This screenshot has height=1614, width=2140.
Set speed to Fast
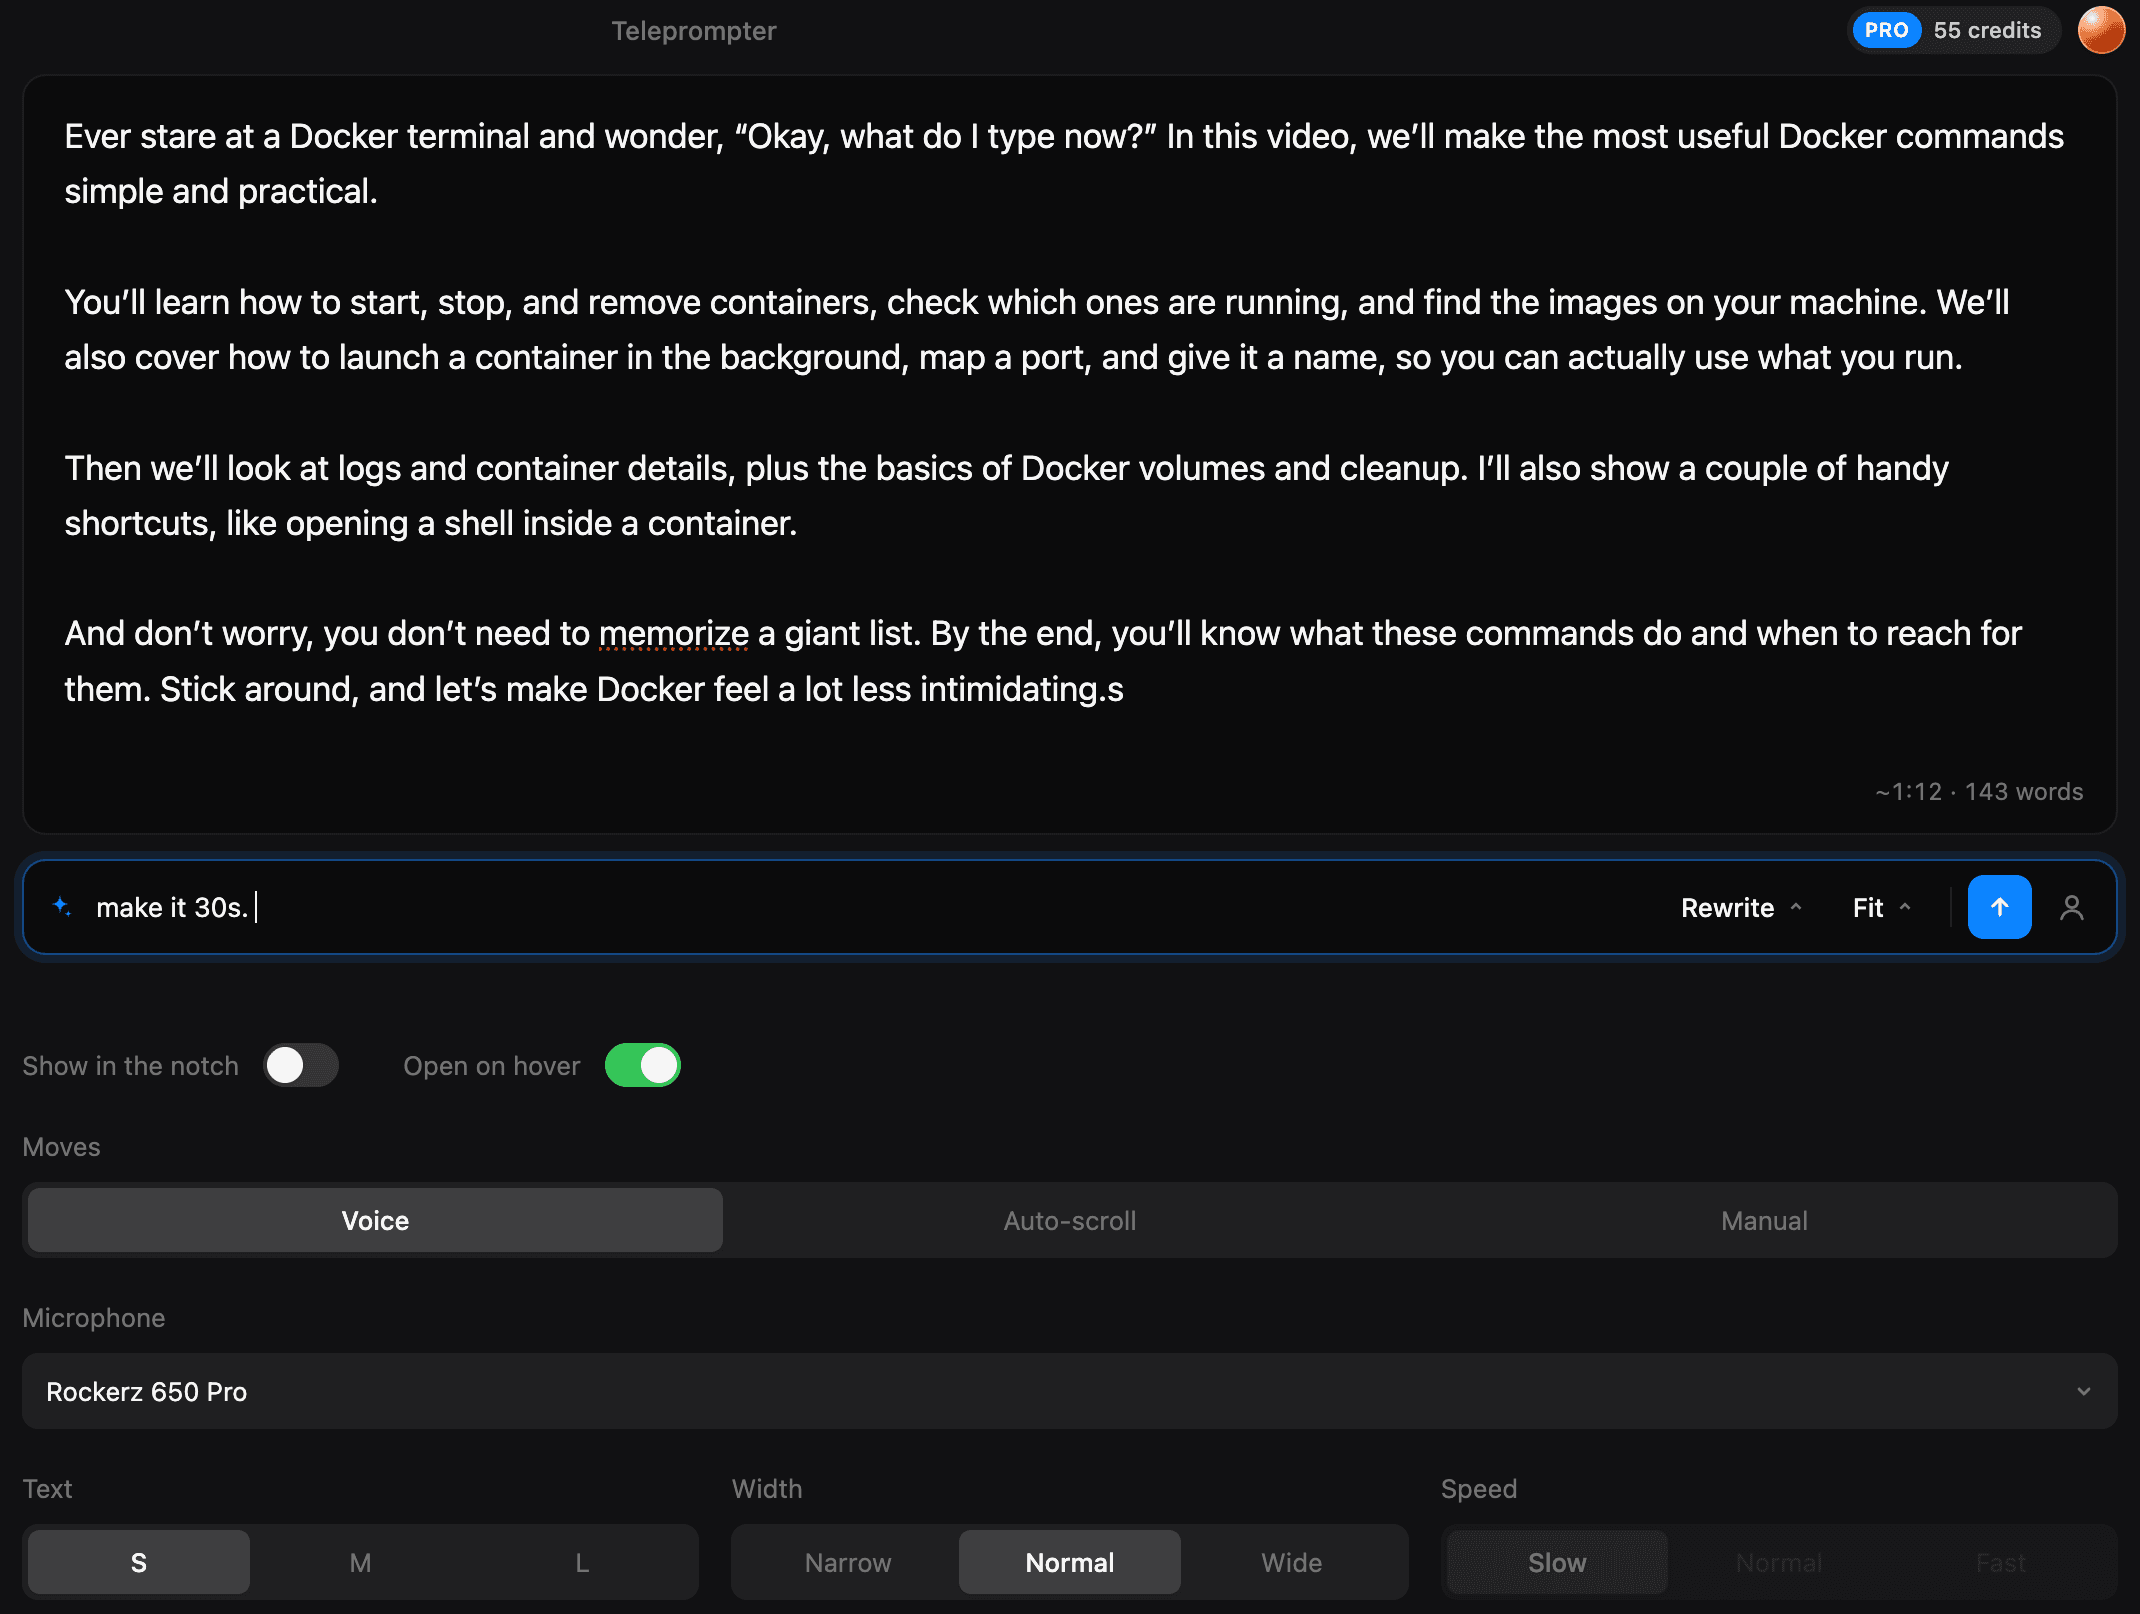point(2001,1562)
